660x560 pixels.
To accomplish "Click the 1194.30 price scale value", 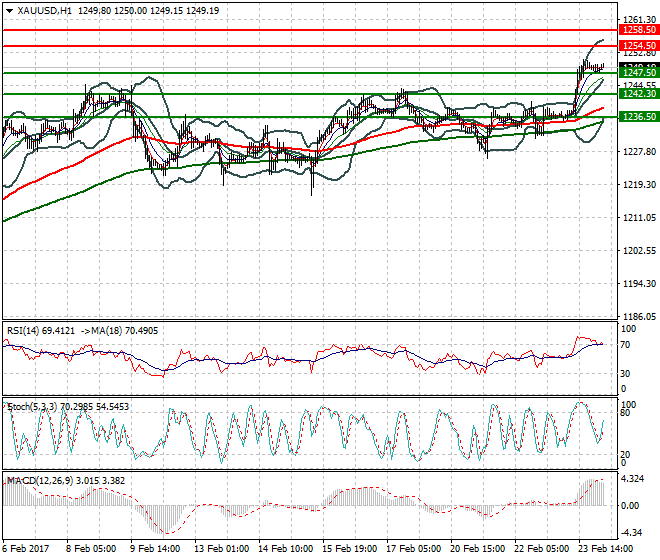I will pos(639,284).
